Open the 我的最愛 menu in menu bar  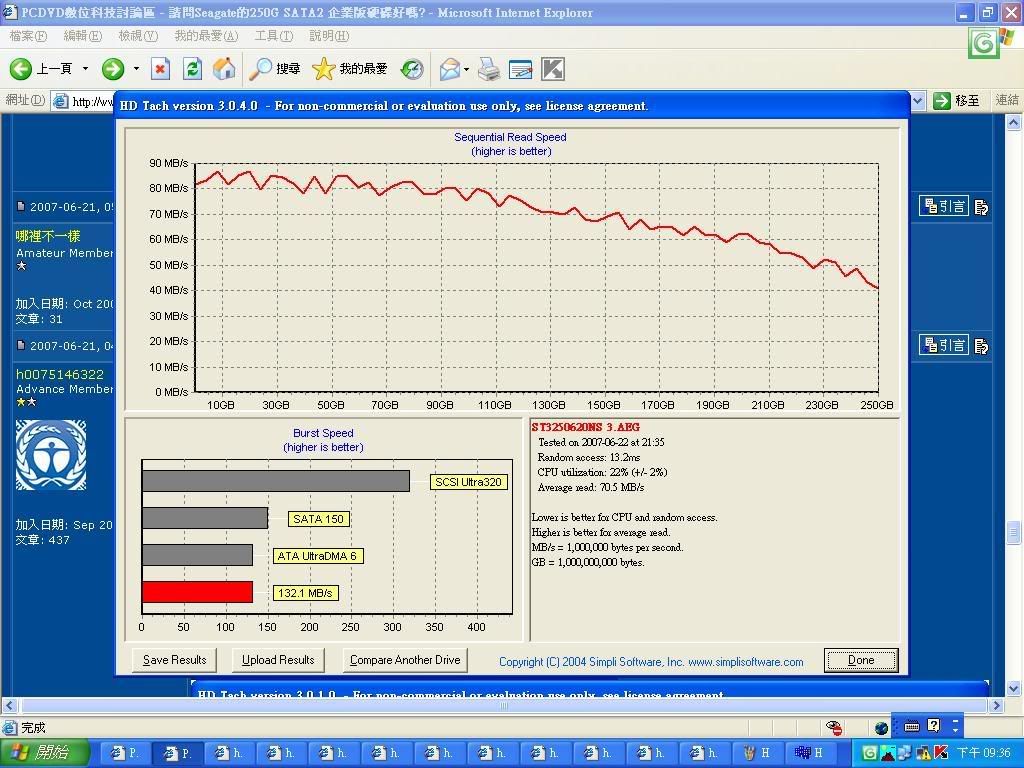pos(206,36)
